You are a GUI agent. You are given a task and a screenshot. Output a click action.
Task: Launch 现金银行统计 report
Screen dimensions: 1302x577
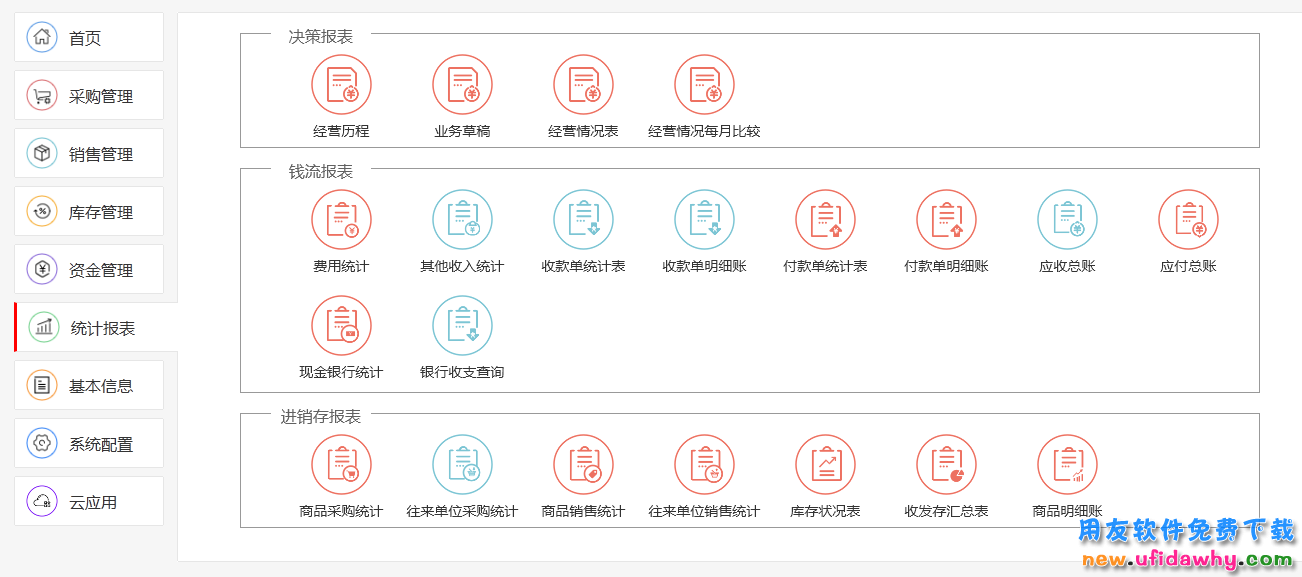tap(341, 326)
